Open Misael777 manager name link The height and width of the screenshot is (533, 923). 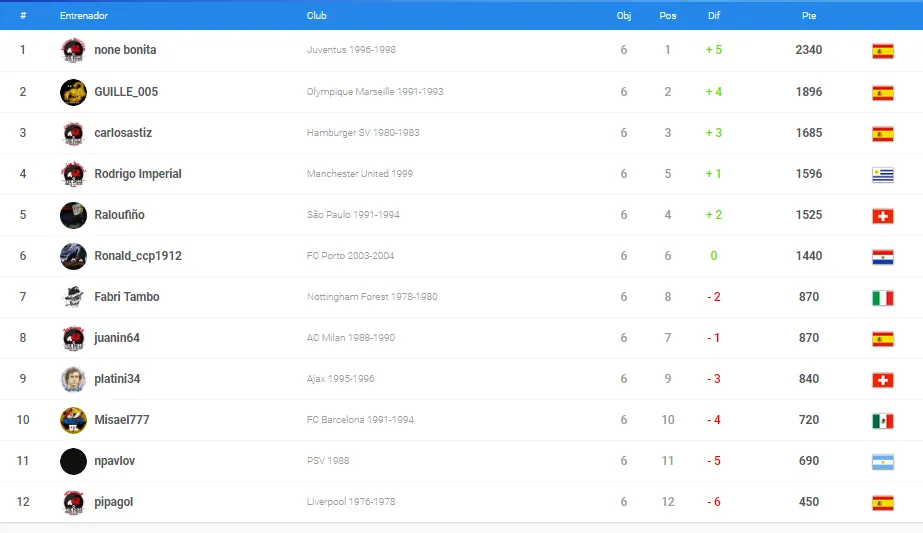tap(122, 420)
